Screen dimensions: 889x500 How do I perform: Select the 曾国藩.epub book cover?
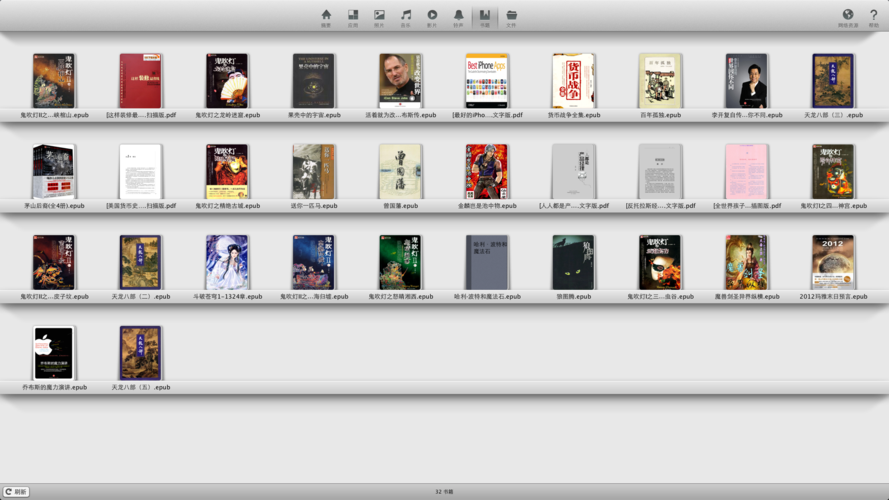click(x=401, y=172)
